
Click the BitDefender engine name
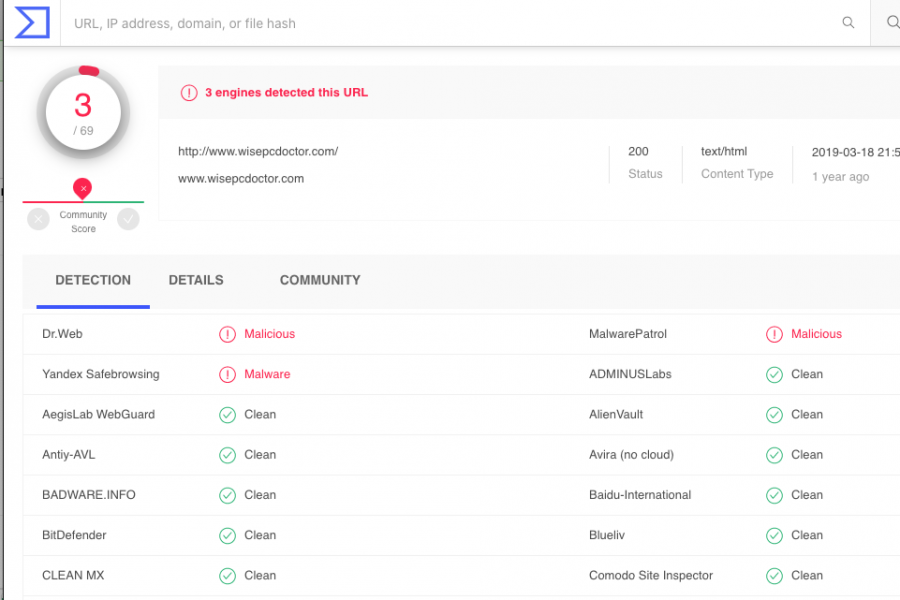pyautogui.click(x=74, y=535)
